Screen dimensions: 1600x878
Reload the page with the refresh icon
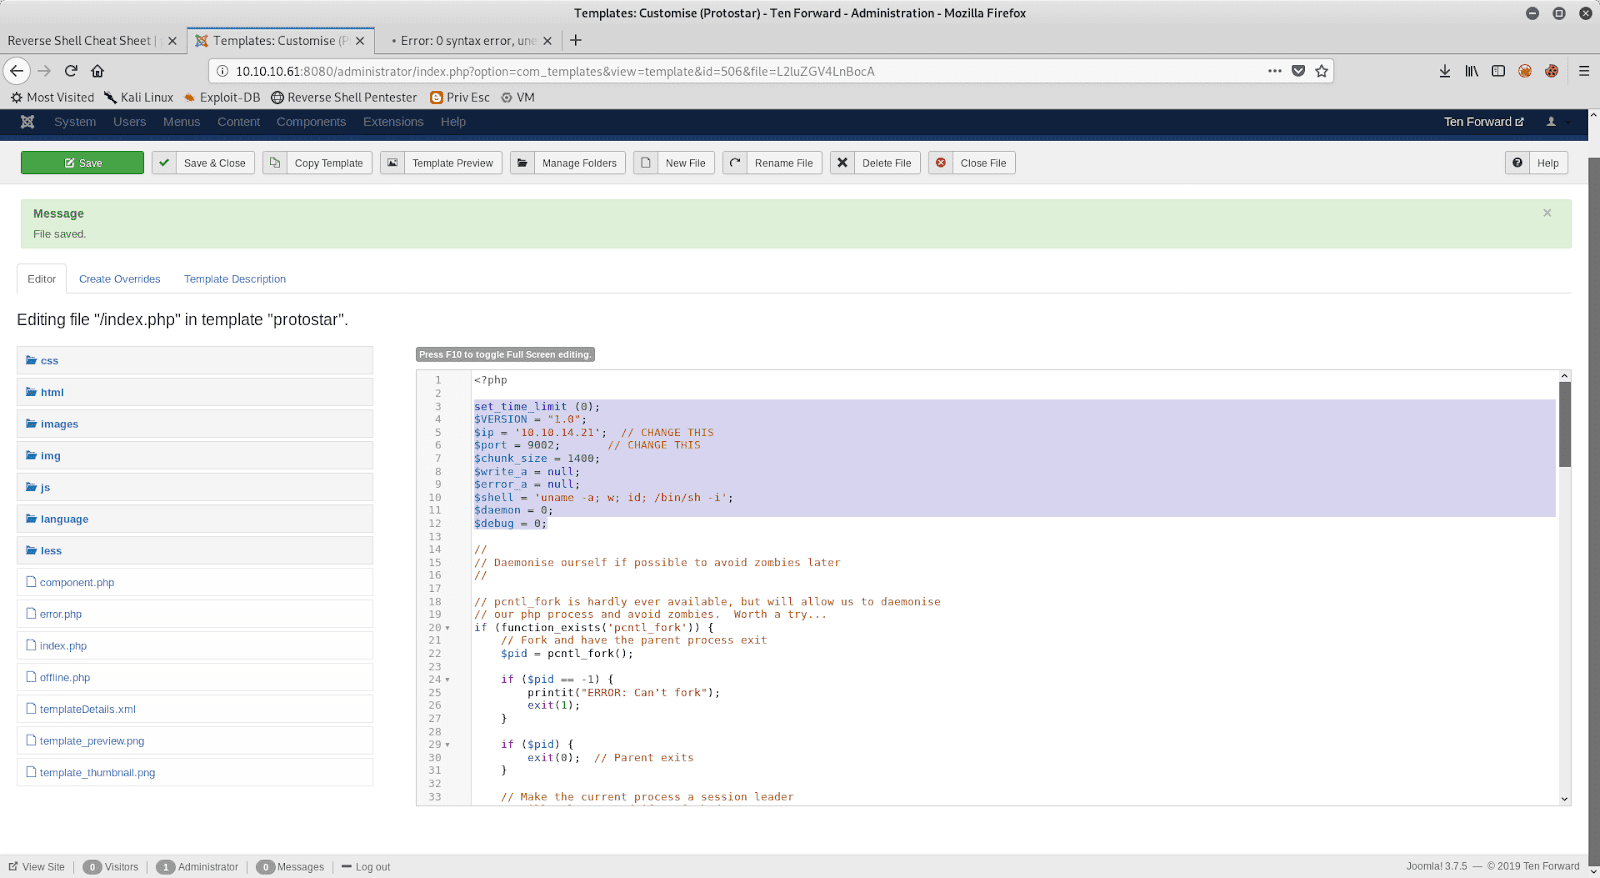point(71,71)
